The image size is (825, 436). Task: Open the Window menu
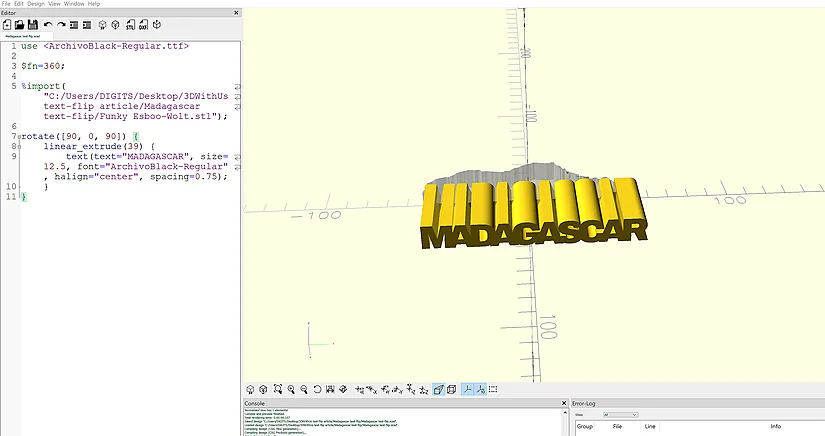74,4
